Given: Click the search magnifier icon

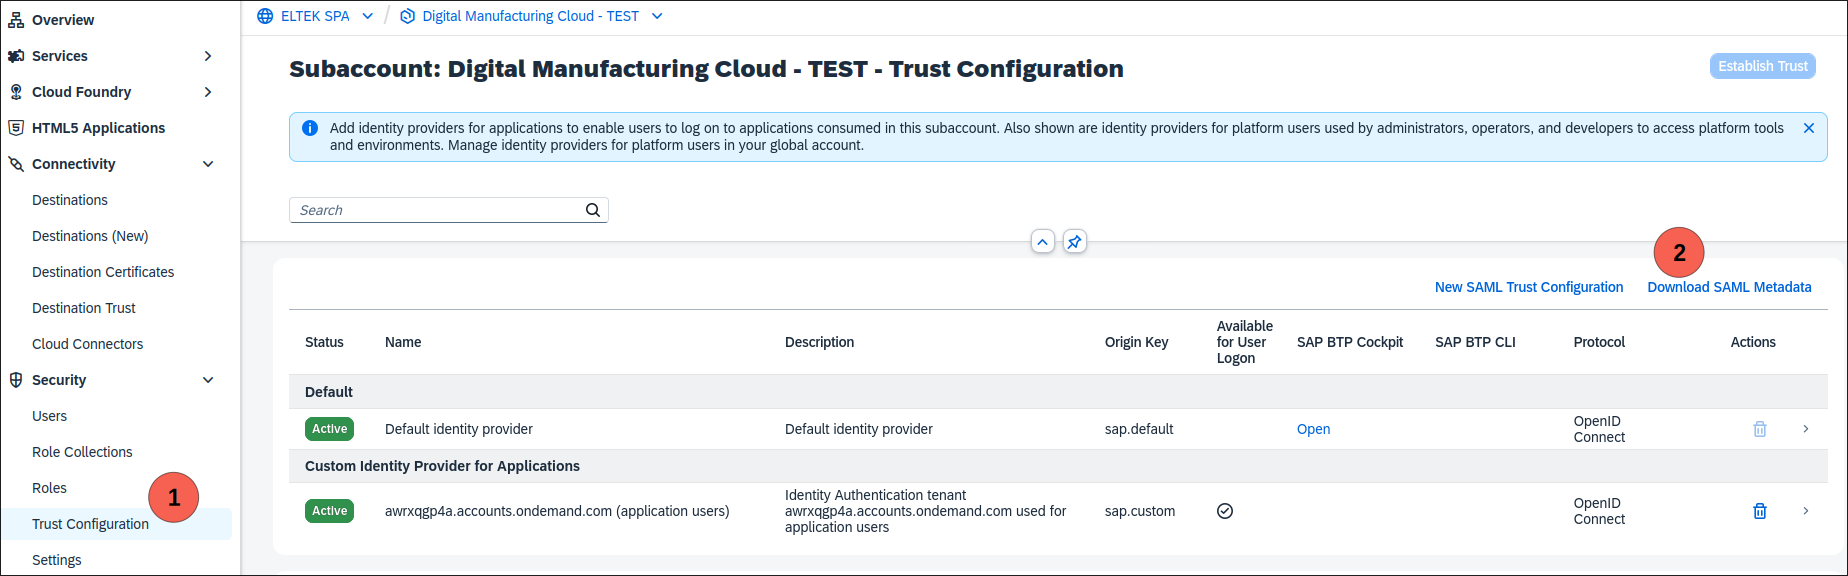Looking at the screenshot, I should click(593, 210).
